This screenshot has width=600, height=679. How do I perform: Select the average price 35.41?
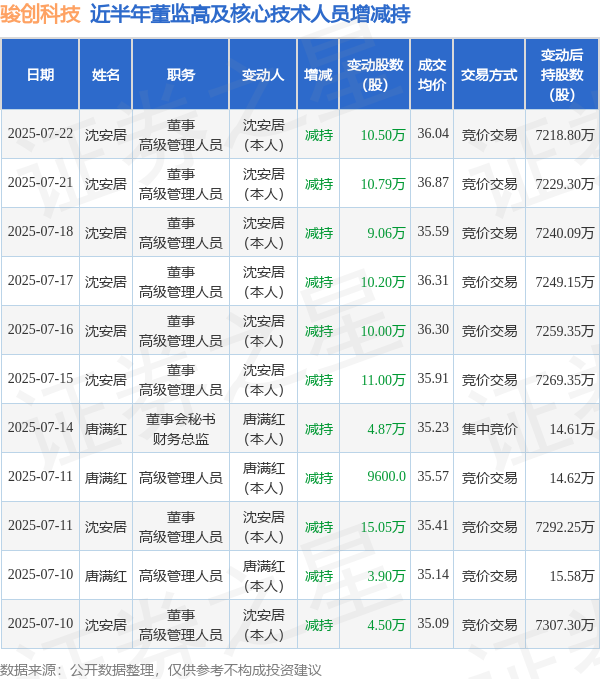(433, 525)
